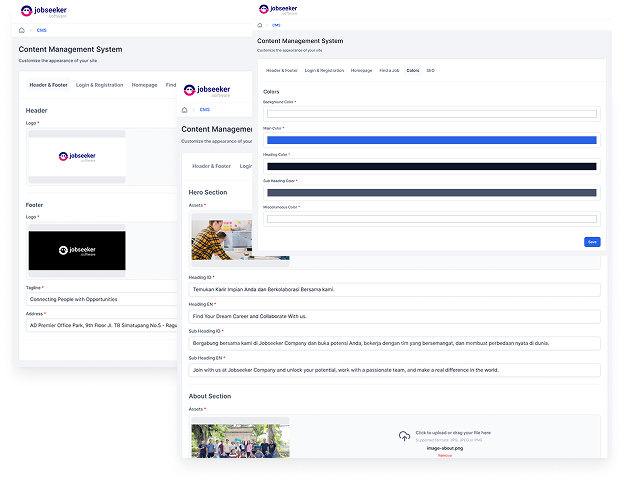Image resolution: width=624 pixels, height=482 pixels.
Task: Open the Find a Job tab in the Colors window
Action: point(389,70)
